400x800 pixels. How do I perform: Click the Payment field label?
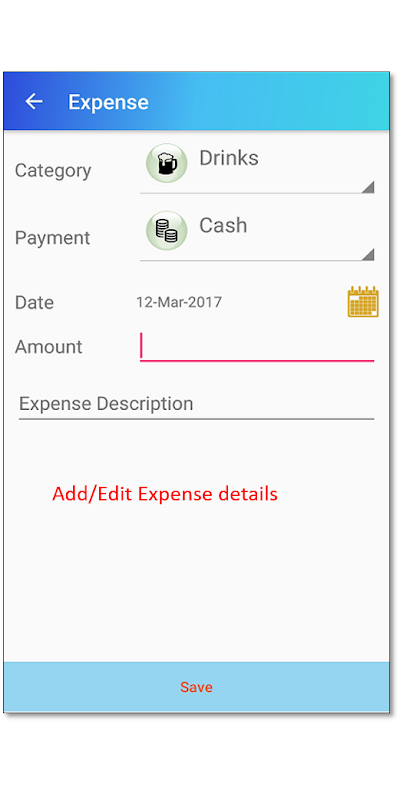53,238
